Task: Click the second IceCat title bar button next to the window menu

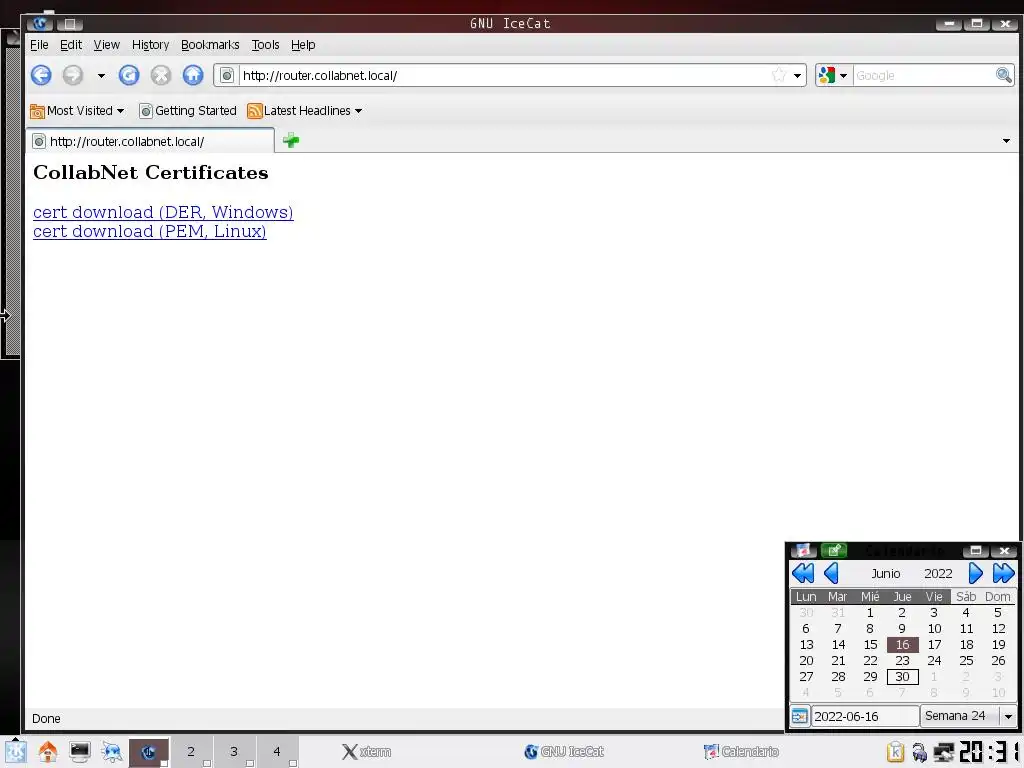Action: pyautogui.click(x=70, y=24)
